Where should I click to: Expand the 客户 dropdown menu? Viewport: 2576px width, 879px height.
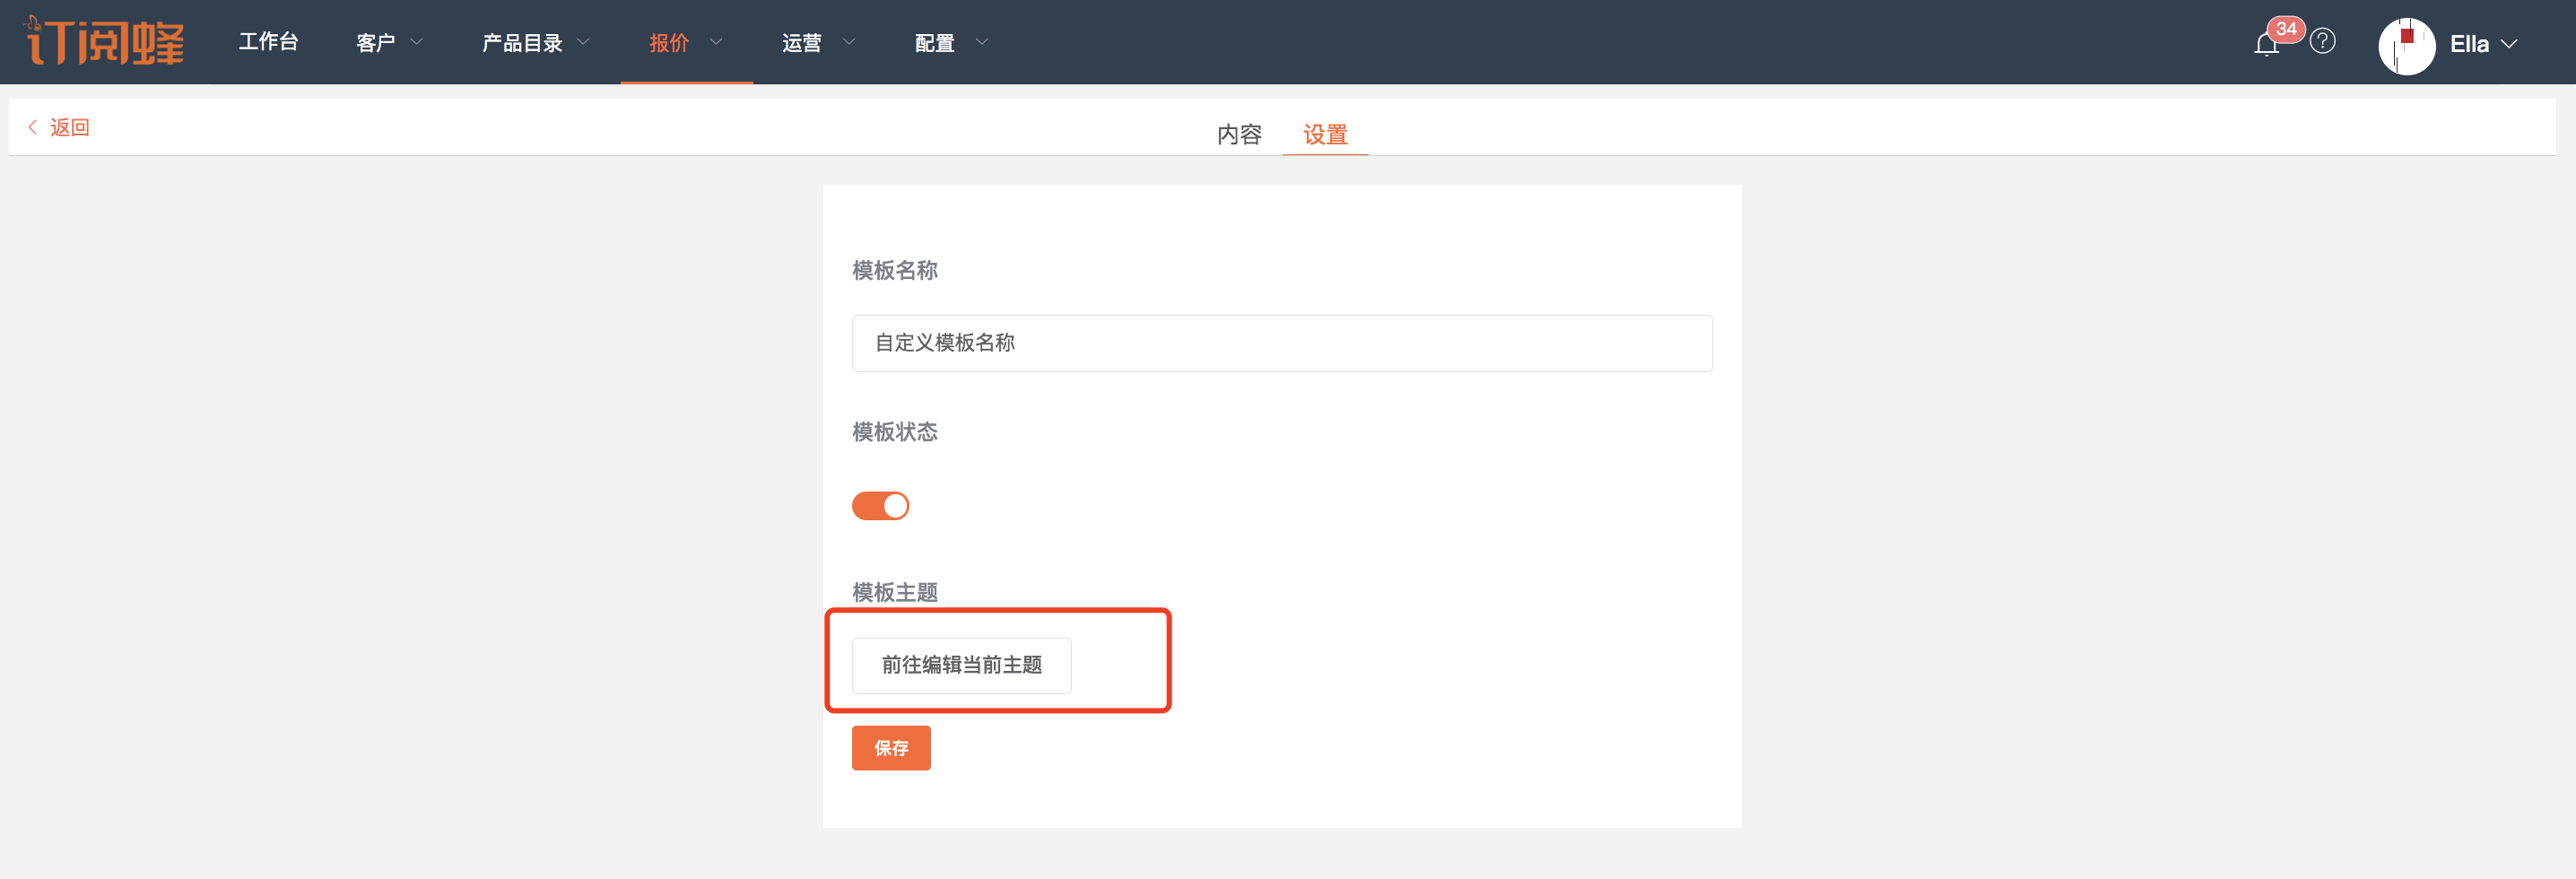point(389,42)
